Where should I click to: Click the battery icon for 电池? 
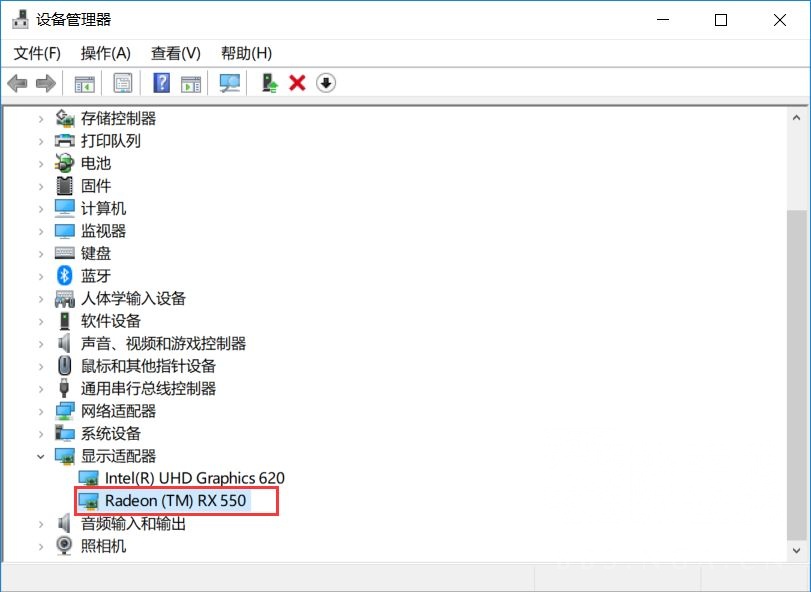[x=65, y=163]
